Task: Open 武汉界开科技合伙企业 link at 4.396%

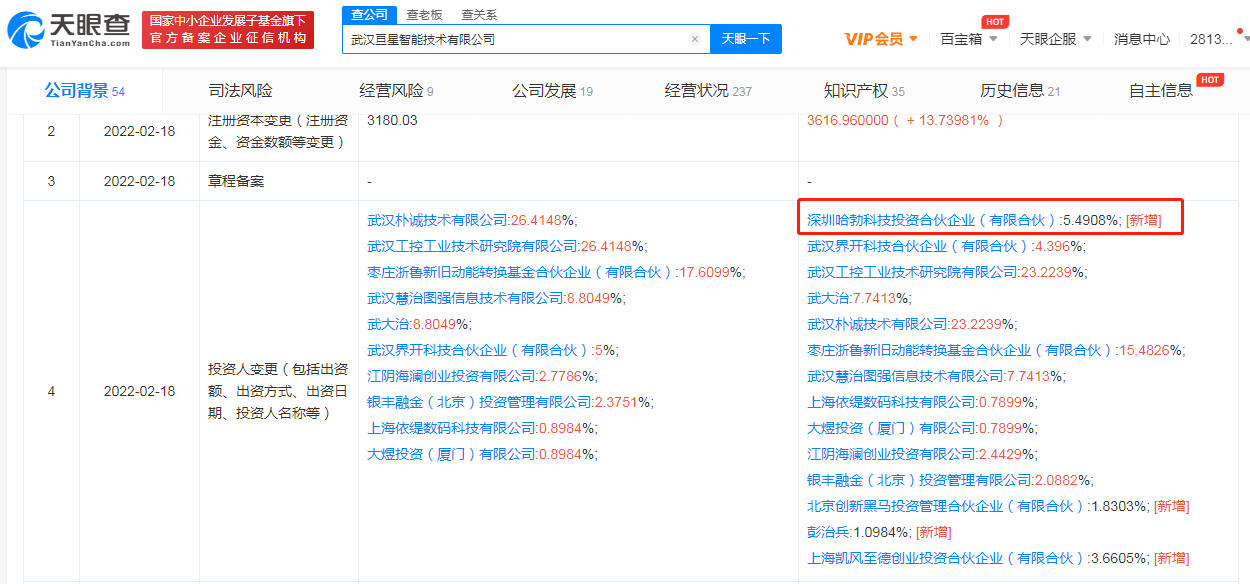Action: [x=918, y=245]
